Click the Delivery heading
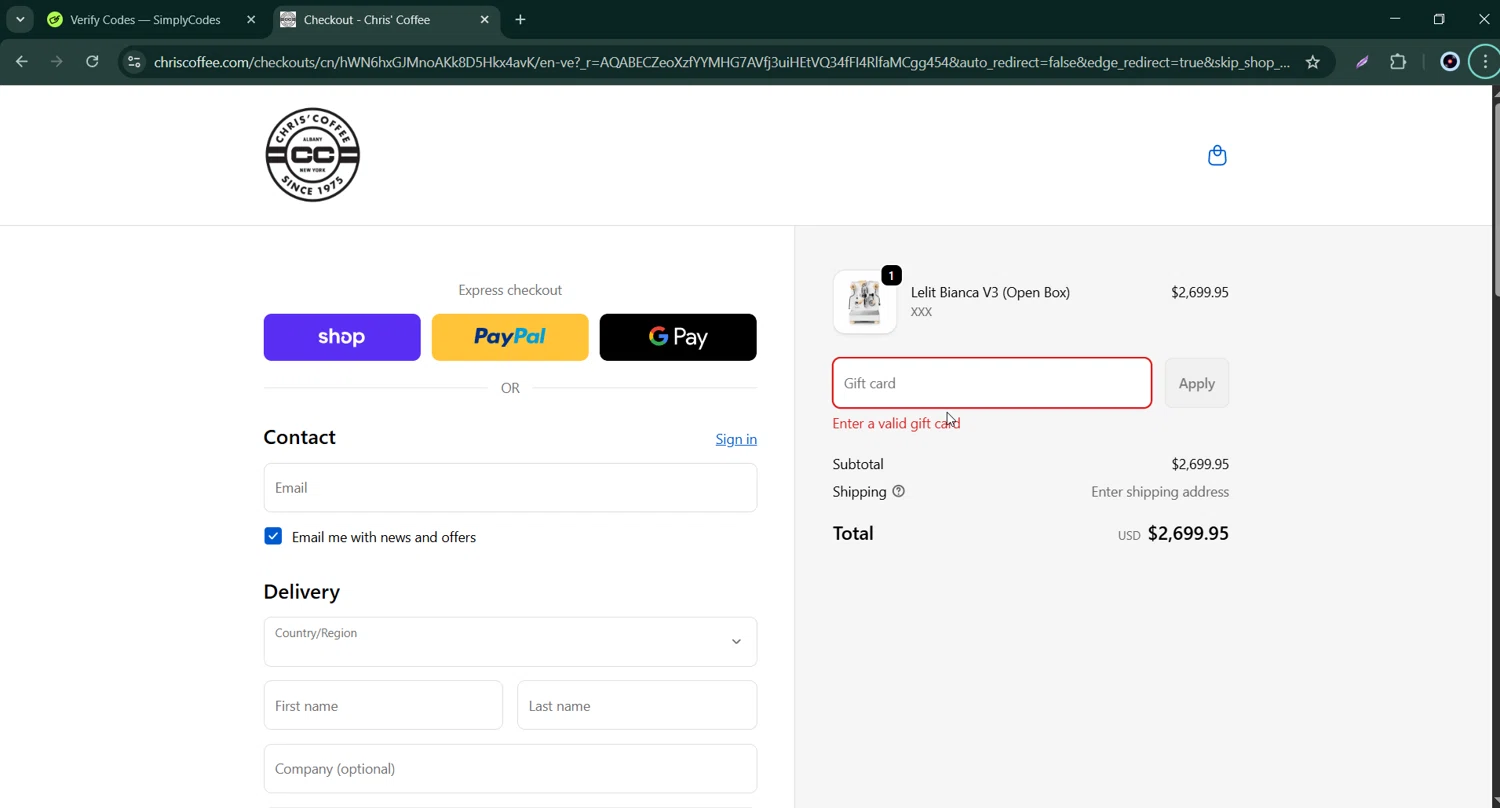The image size is (1500, 808). tap(302, 591)
